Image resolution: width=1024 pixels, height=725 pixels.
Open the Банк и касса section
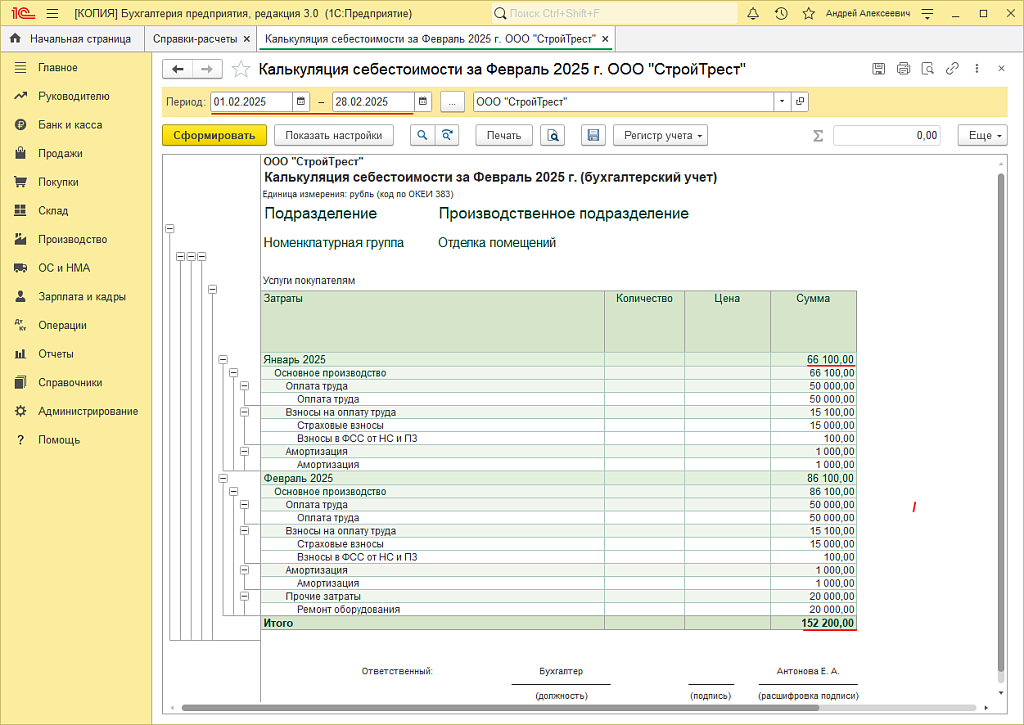(70, 125)
